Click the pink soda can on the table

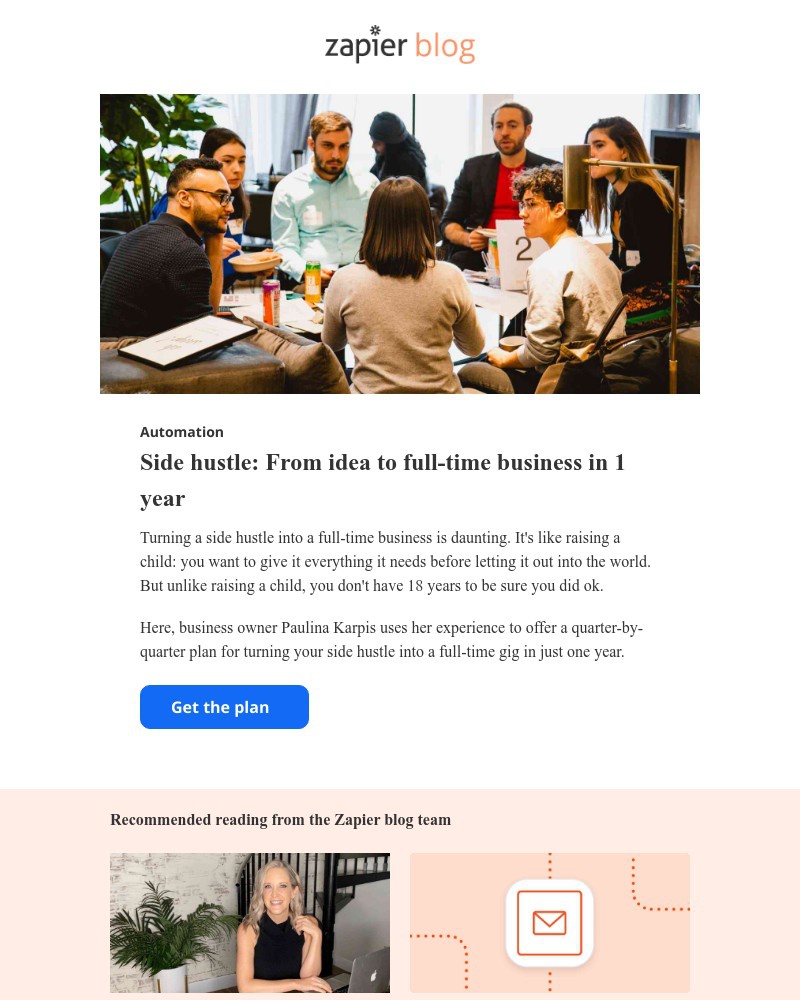(x=271, y=302)
